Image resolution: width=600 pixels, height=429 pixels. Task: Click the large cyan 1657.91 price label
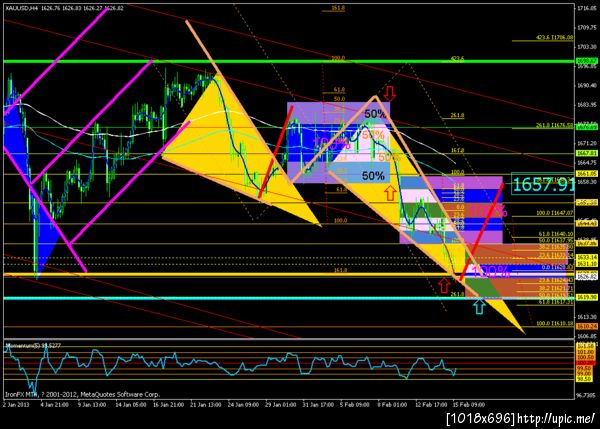(543, 184)
